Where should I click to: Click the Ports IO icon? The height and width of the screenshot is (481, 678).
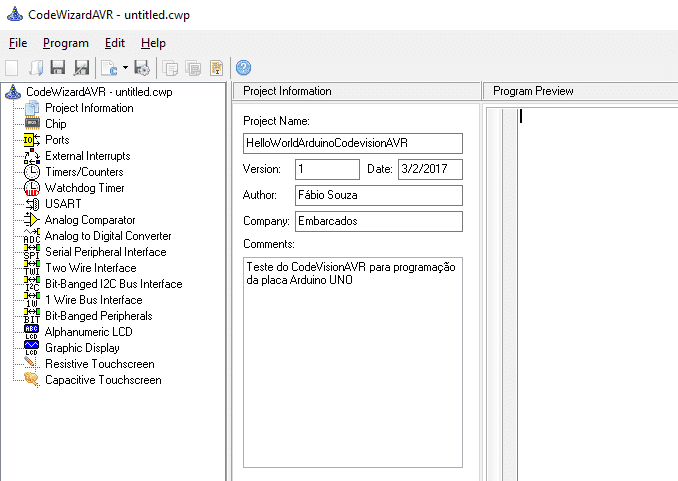click(x=32, y=140)
